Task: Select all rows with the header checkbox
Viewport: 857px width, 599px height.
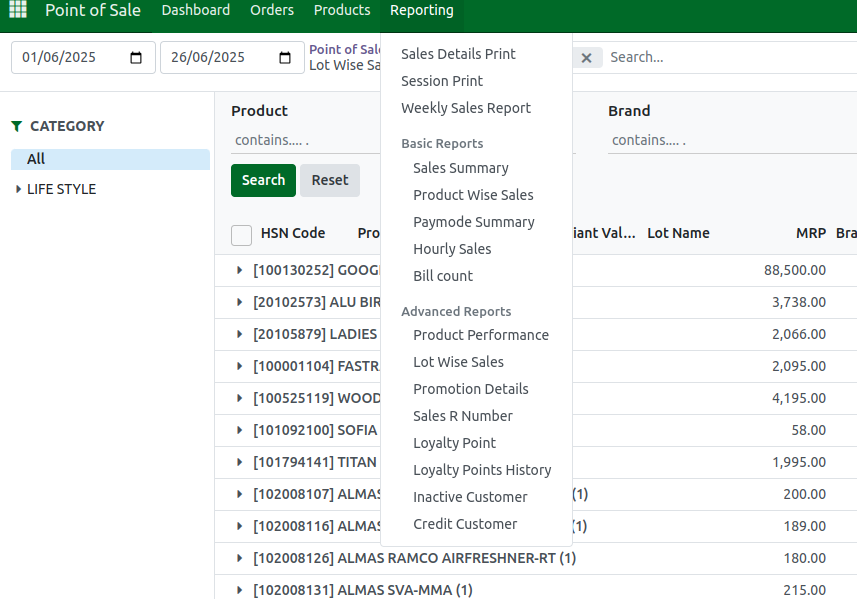Action: click(x=241, y=235)
